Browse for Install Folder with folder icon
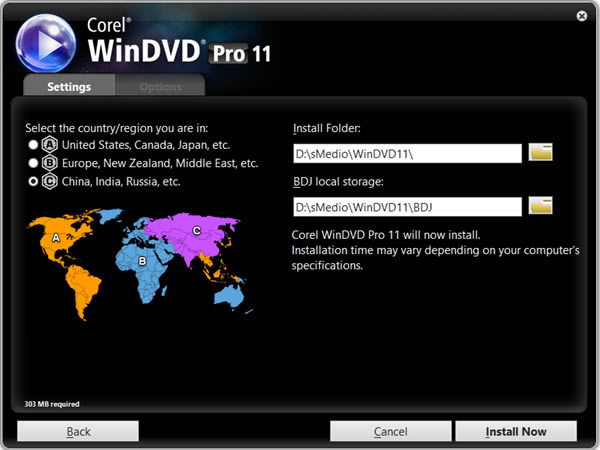Viewport: 600px width, 450px height. tap(540, 152)
